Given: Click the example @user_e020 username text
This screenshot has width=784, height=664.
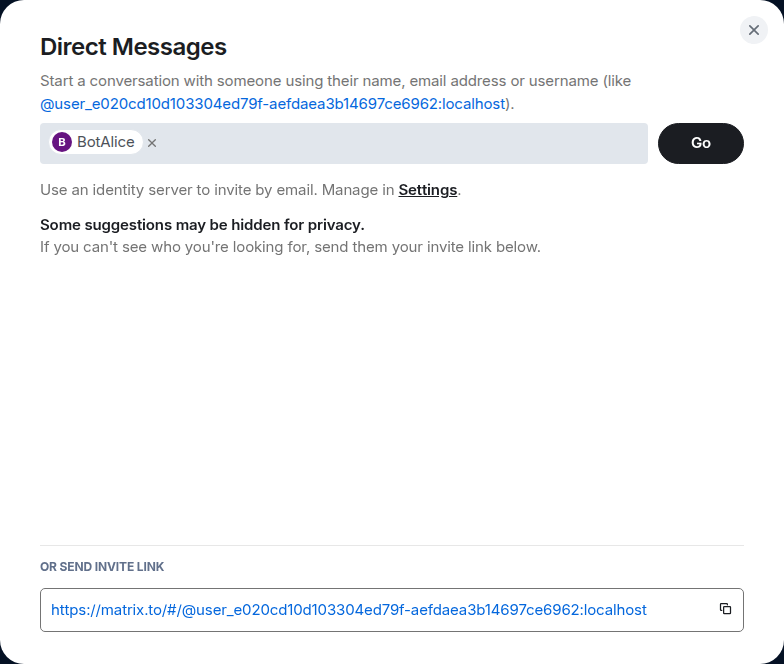Looking at the screenshot, I should tap(273, 103).
